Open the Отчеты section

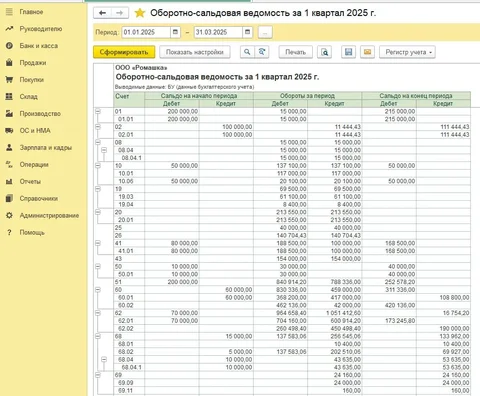point(30,181)
